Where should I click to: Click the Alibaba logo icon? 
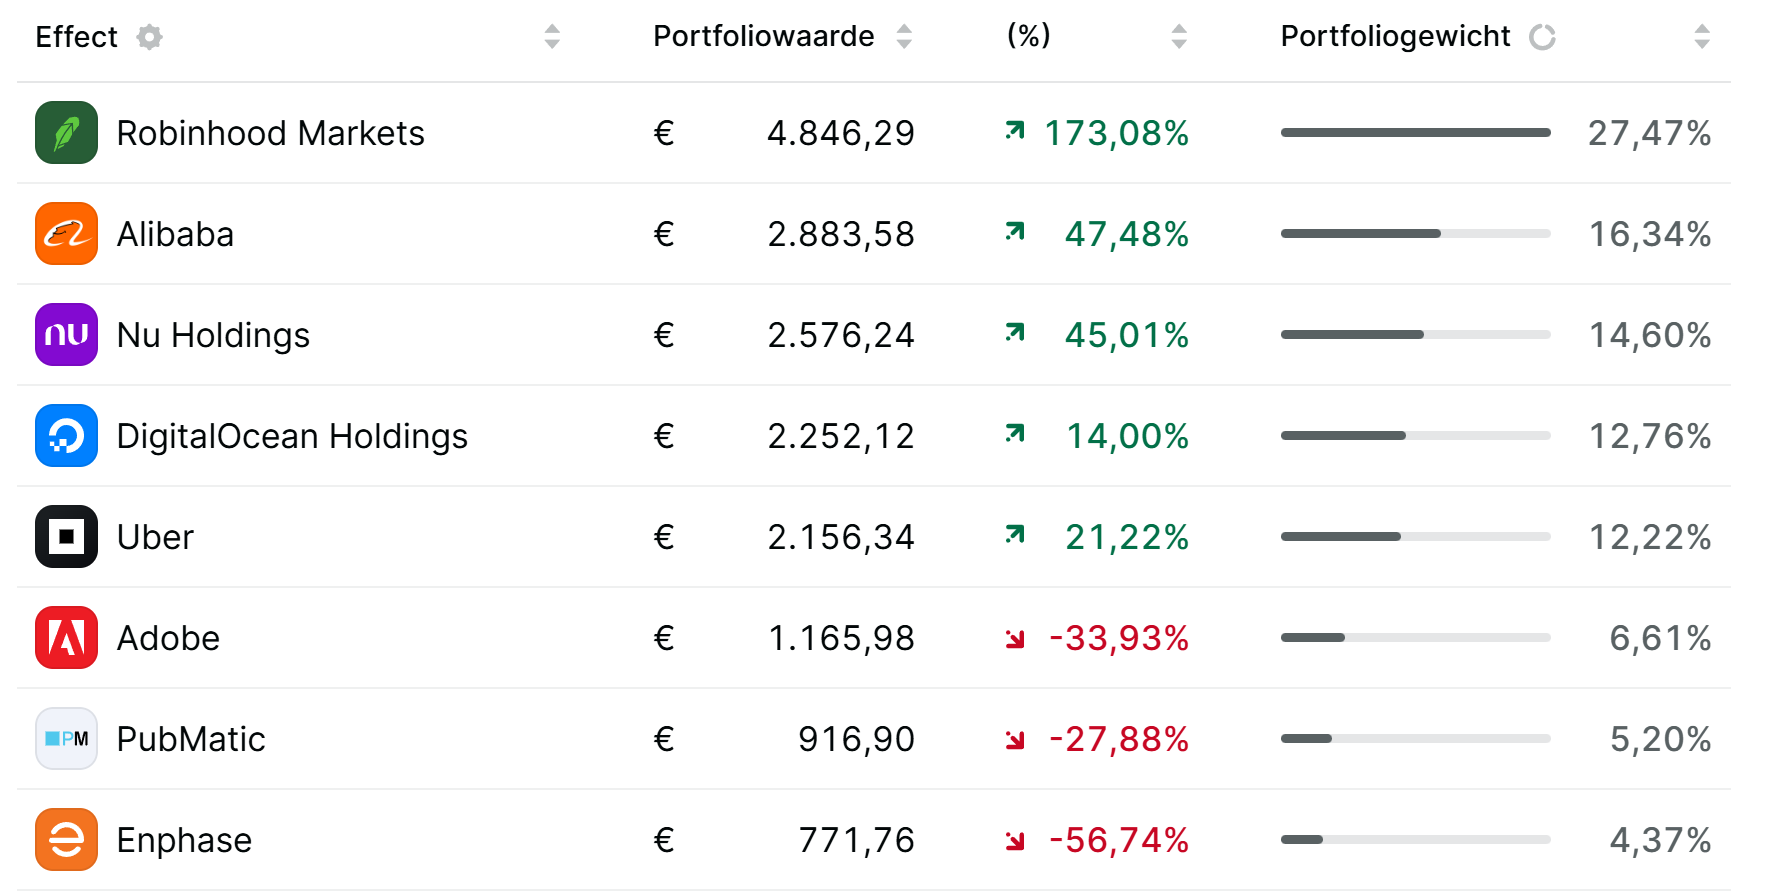coord(66,234)
